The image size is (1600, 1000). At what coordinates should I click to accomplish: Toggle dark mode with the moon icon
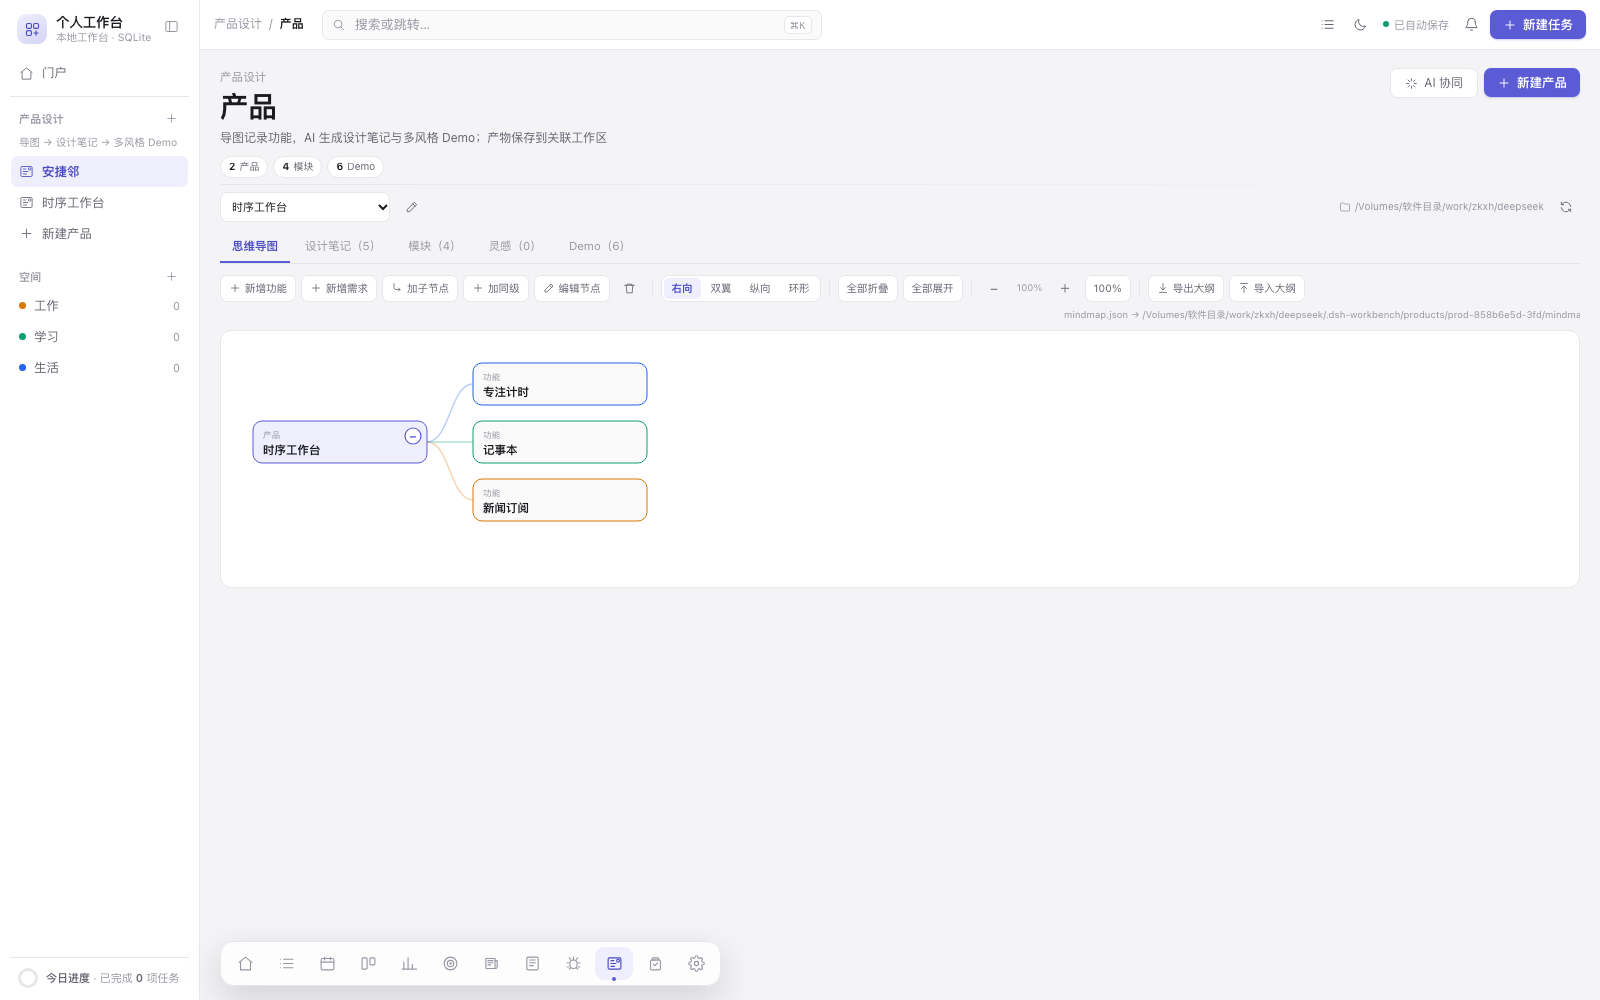pos(1360,25)
